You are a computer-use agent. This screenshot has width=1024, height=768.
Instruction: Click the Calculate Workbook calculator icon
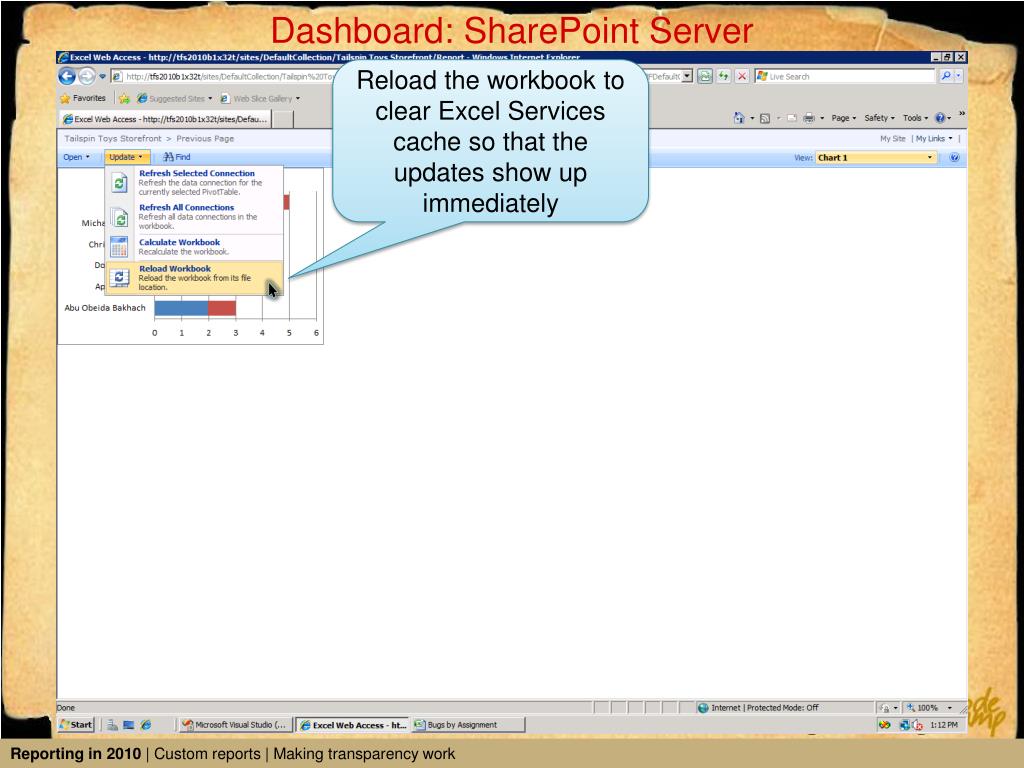click(120, 247)
